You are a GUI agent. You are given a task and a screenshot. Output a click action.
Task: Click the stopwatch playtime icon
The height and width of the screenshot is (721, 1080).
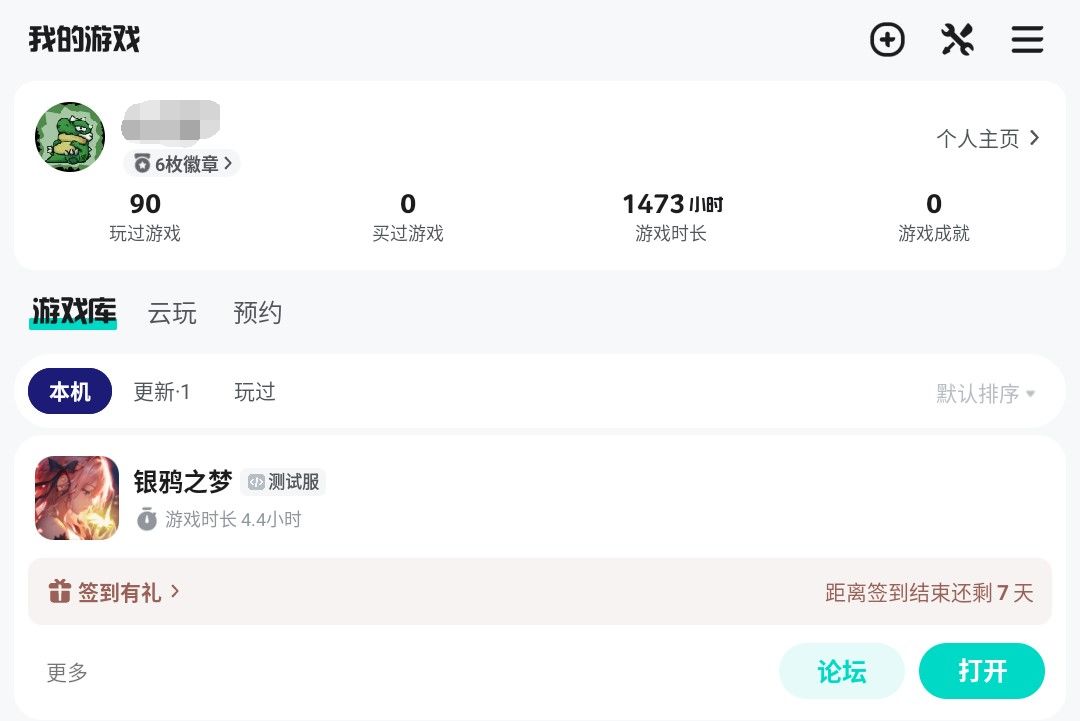[147, 520]
